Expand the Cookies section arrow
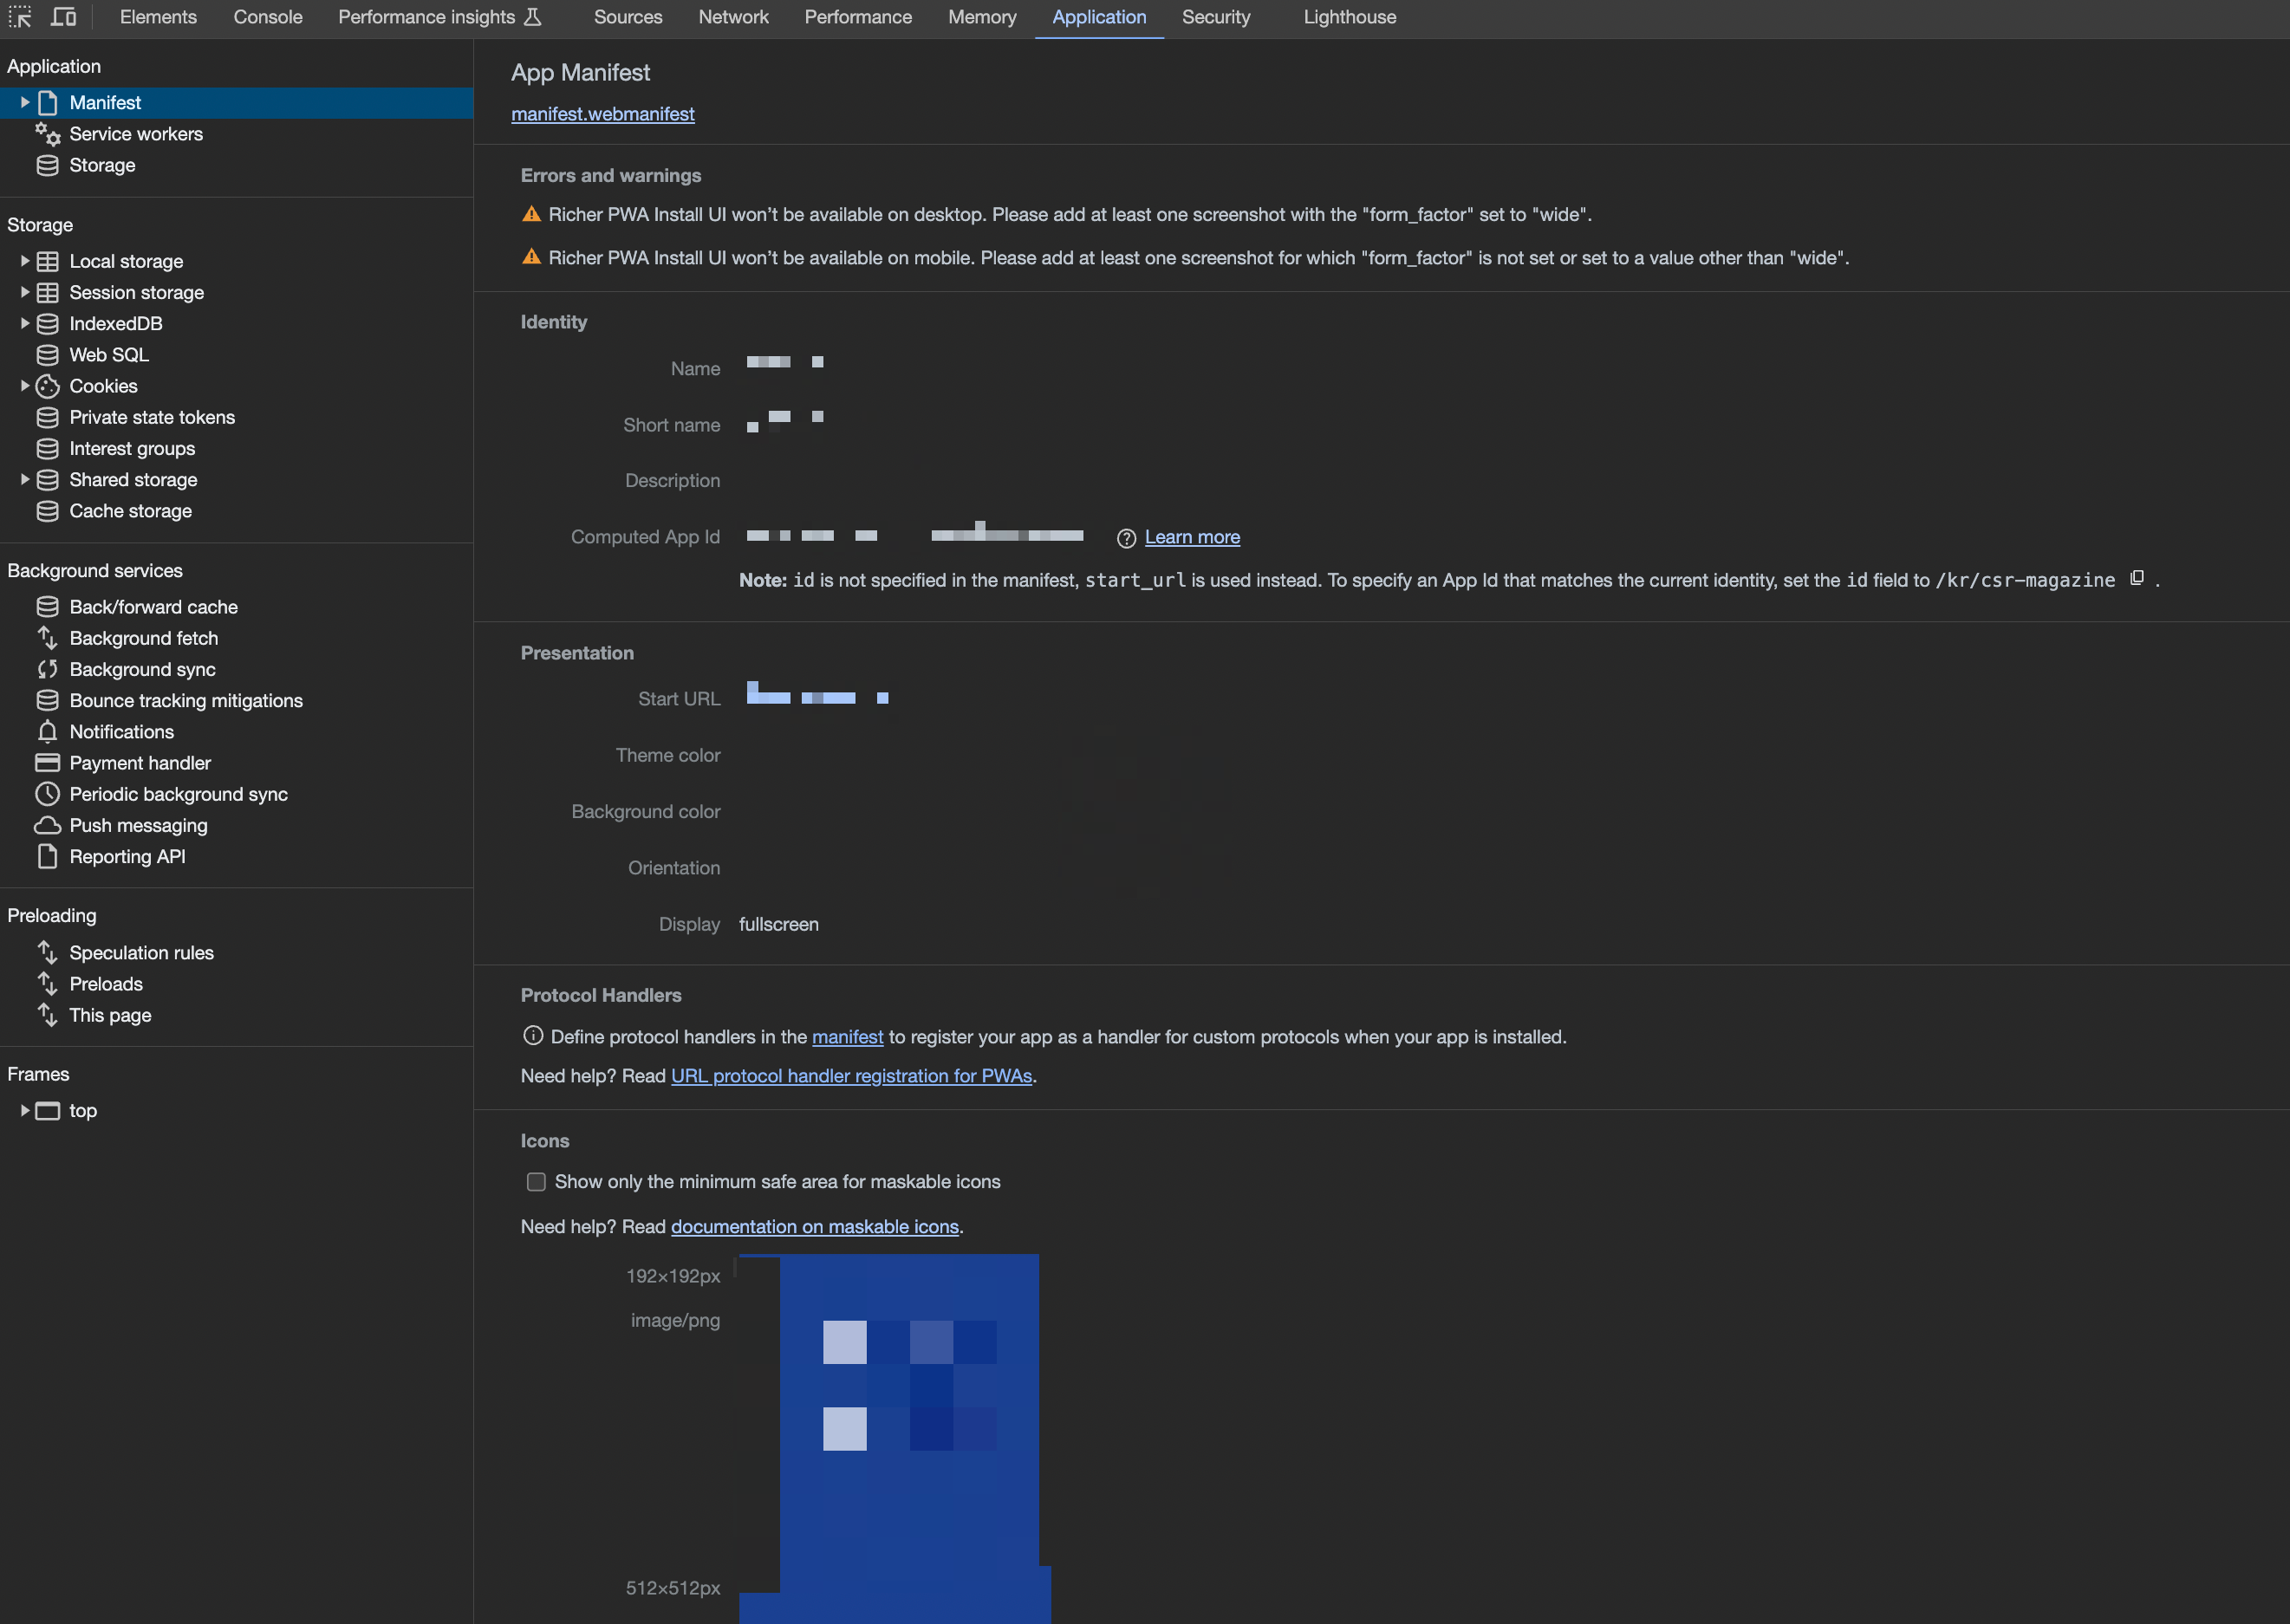The height and width of the screenshot is (1624, 2290). (x=25, y=386)
